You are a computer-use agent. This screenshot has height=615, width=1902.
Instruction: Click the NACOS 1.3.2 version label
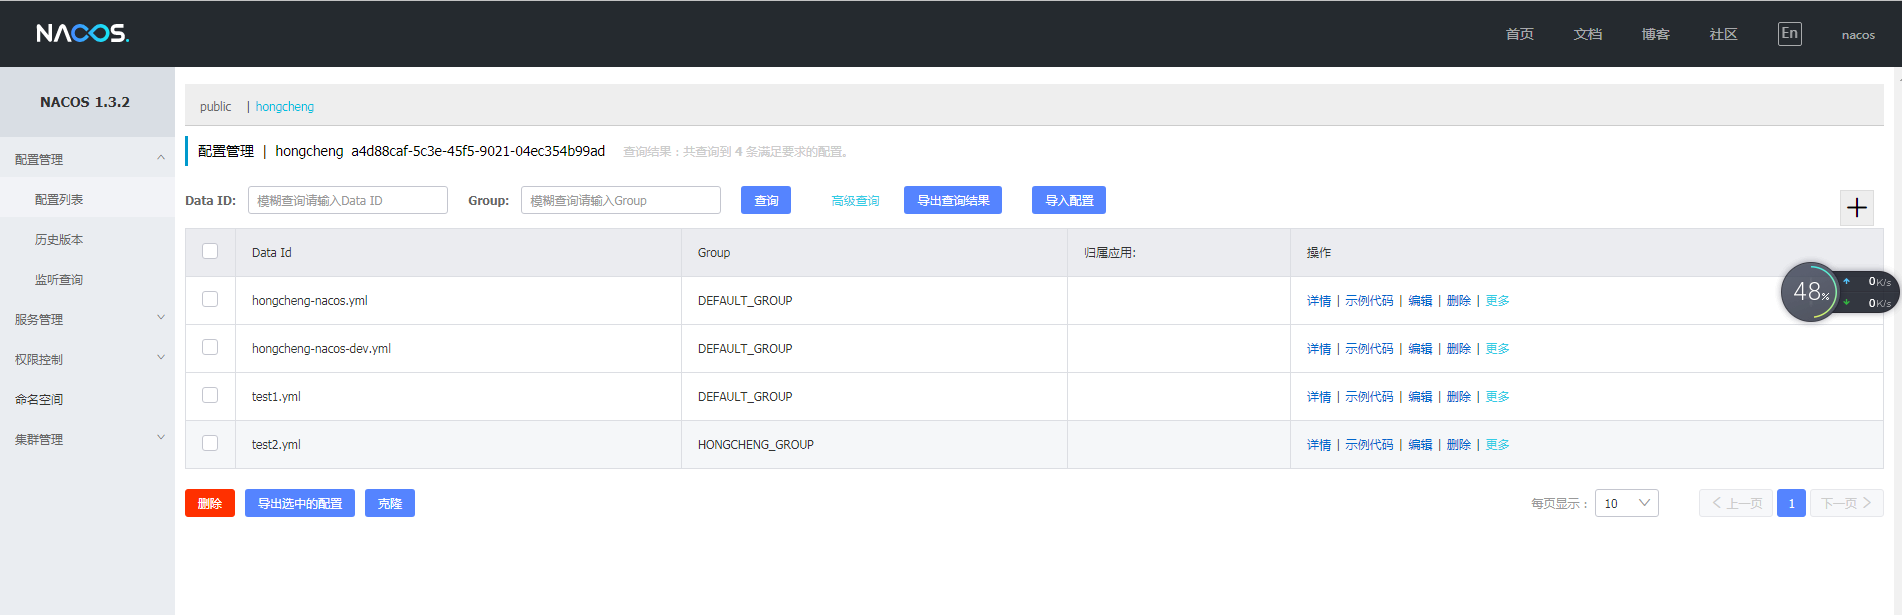pos(85,102)
